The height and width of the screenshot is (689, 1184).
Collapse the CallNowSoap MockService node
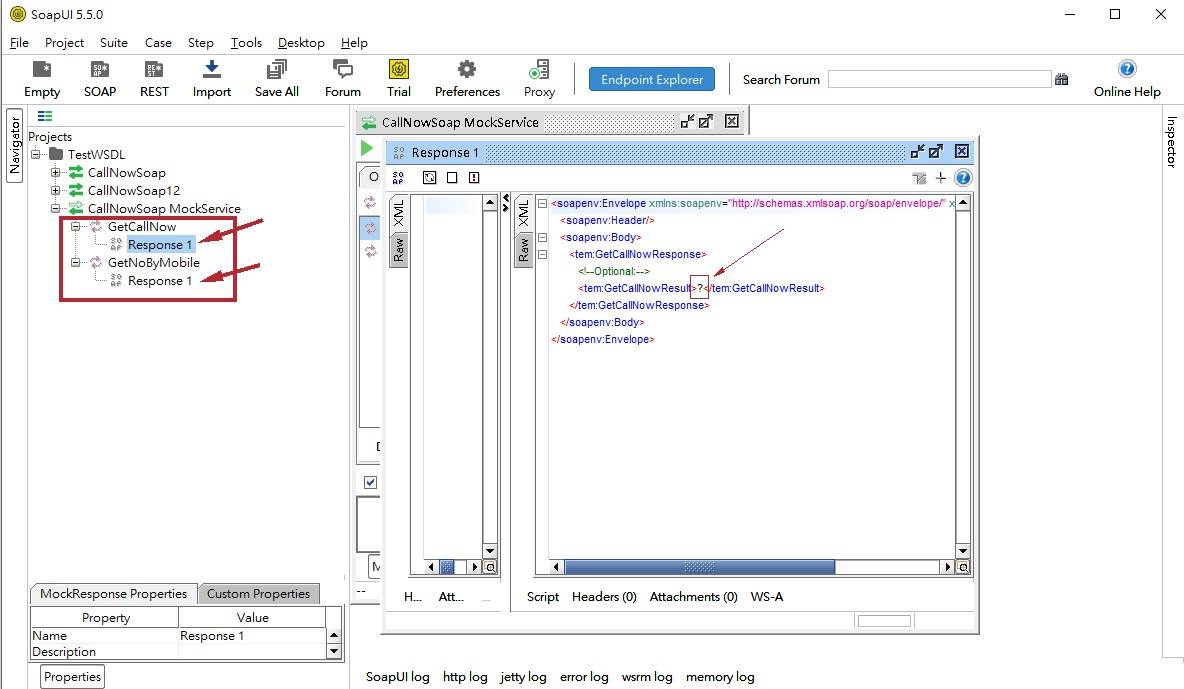[55, 209]
